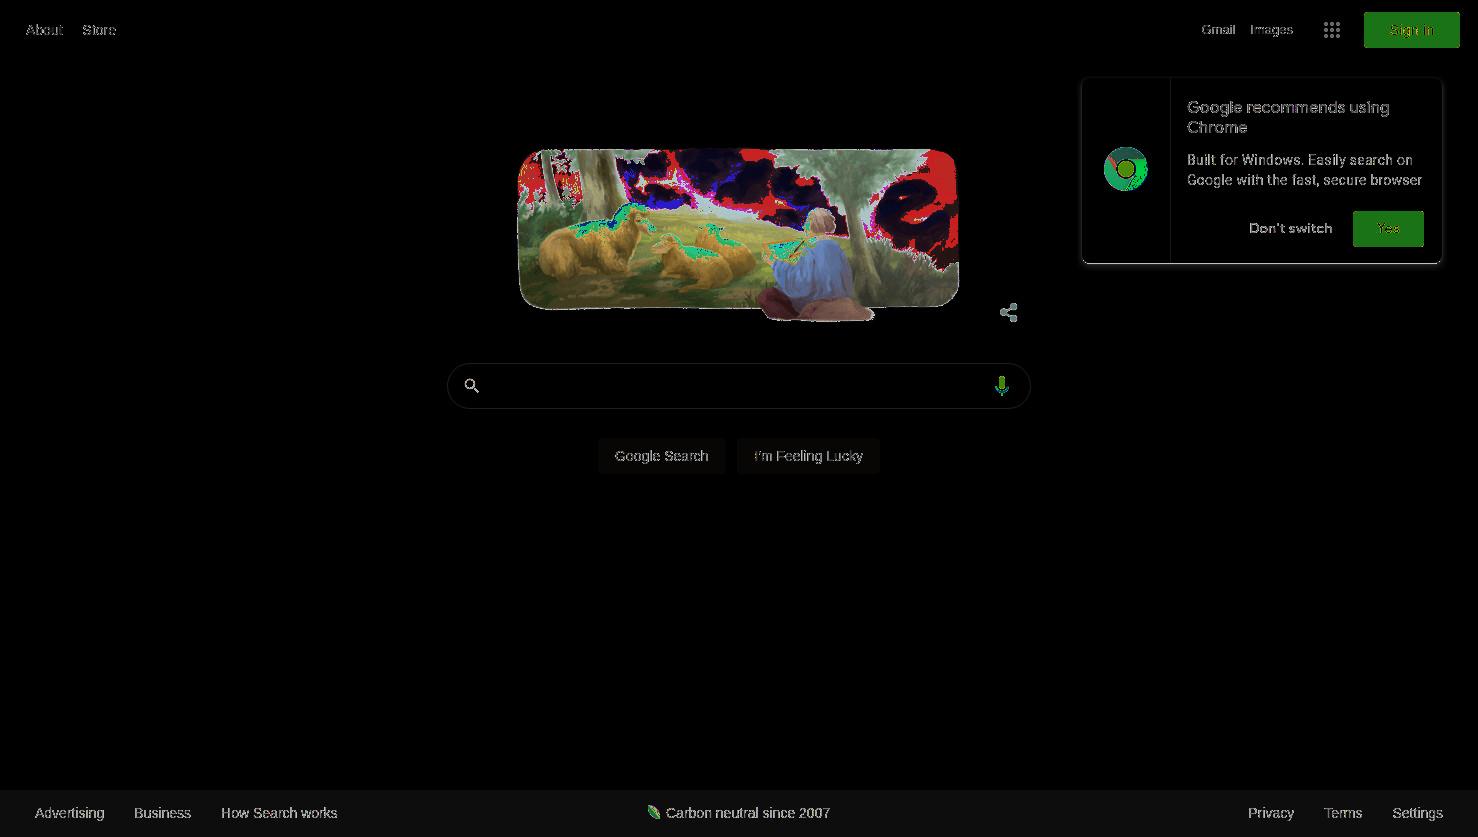Open the Business footer link
This screenshot has height=837, width=1478.
162,813
